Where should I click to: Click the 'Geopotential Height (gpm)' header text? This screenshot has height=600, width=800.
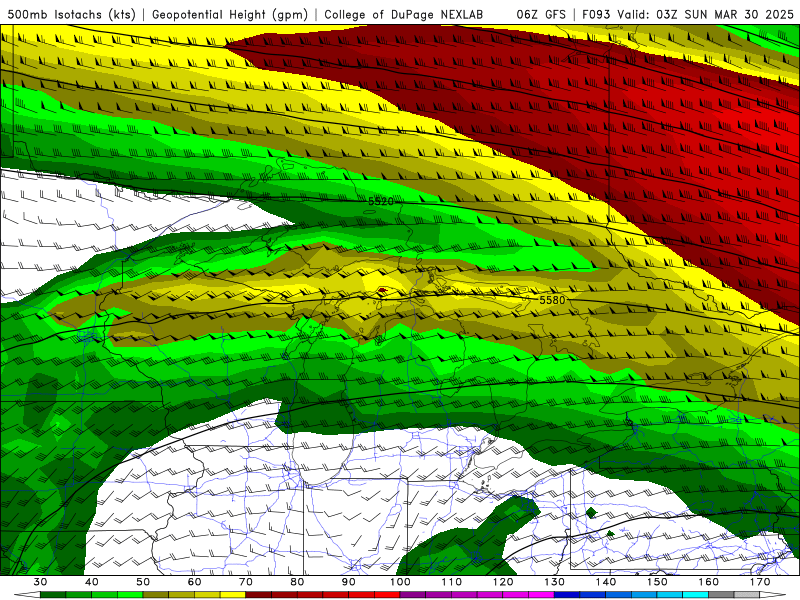[x=230, y=15]
